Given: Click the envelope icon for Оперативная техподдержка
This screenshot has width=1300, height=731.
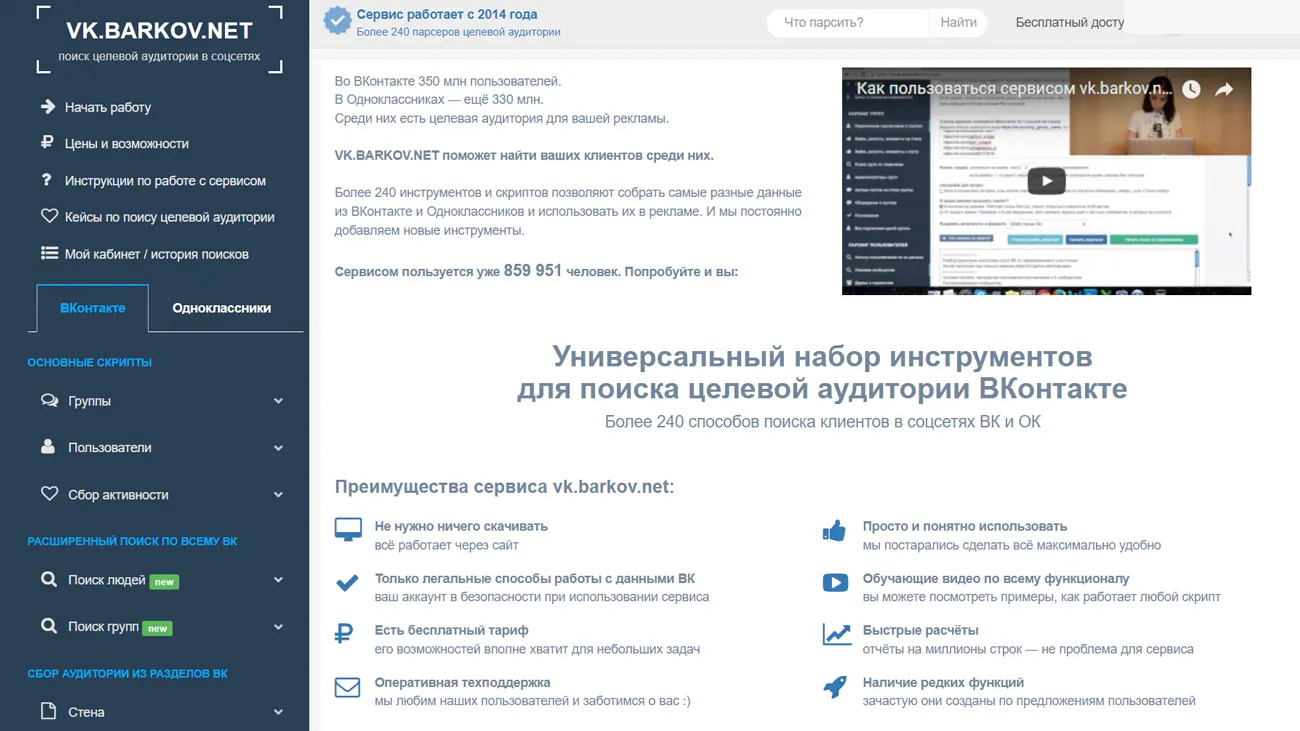Looking at the screenshot, I should pos(346,688).
